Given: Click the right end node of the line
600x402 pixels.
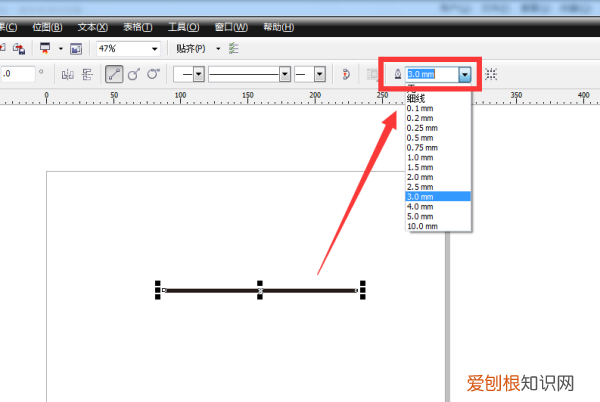Looking at the screenshot, I should pyautogui.click(x=356, y=290).
